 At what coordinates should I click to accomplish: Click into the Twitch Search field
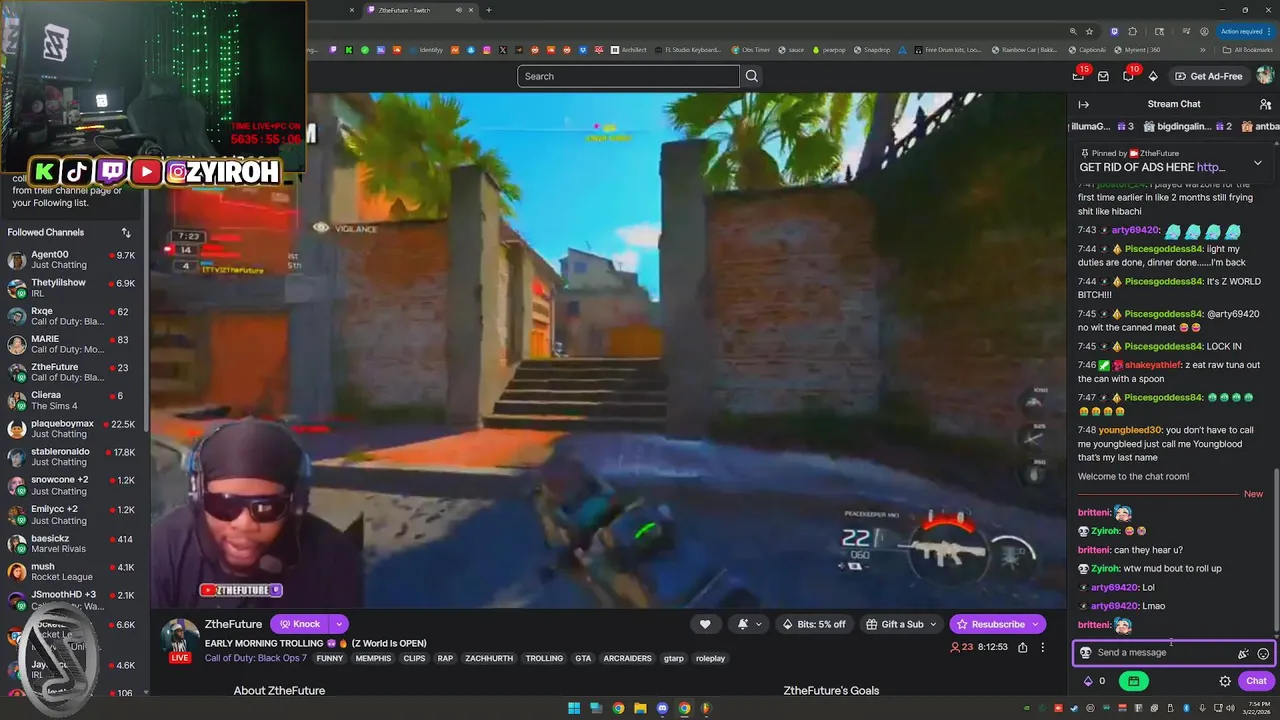(628, 76)
